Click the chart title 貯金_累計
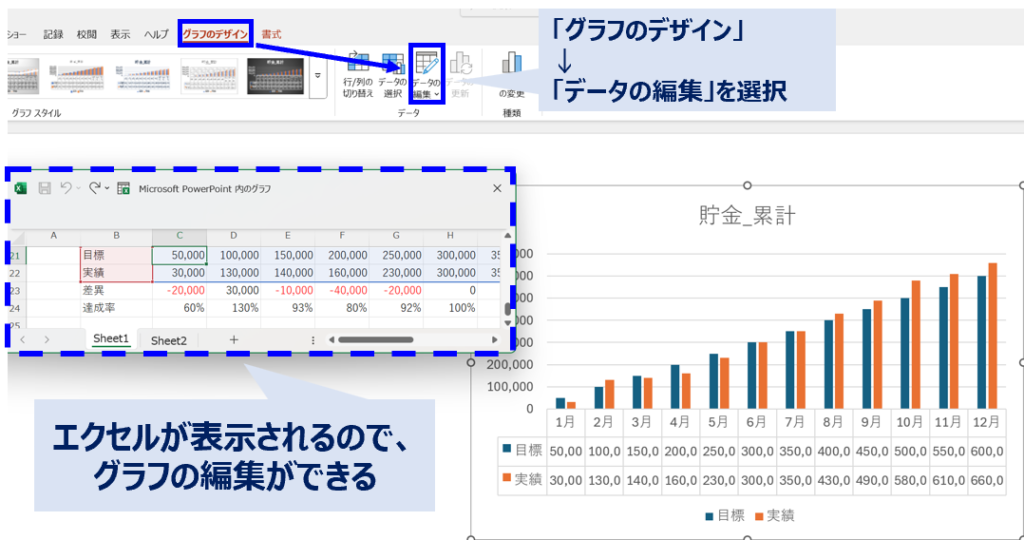 click(747, 217)
